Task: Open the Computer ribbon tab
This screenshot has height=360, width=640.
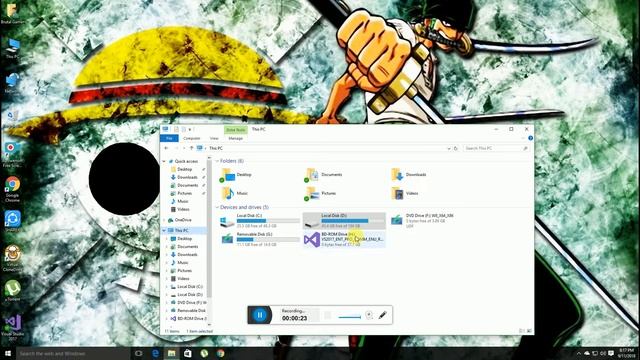Action: [x=191, y=138]
